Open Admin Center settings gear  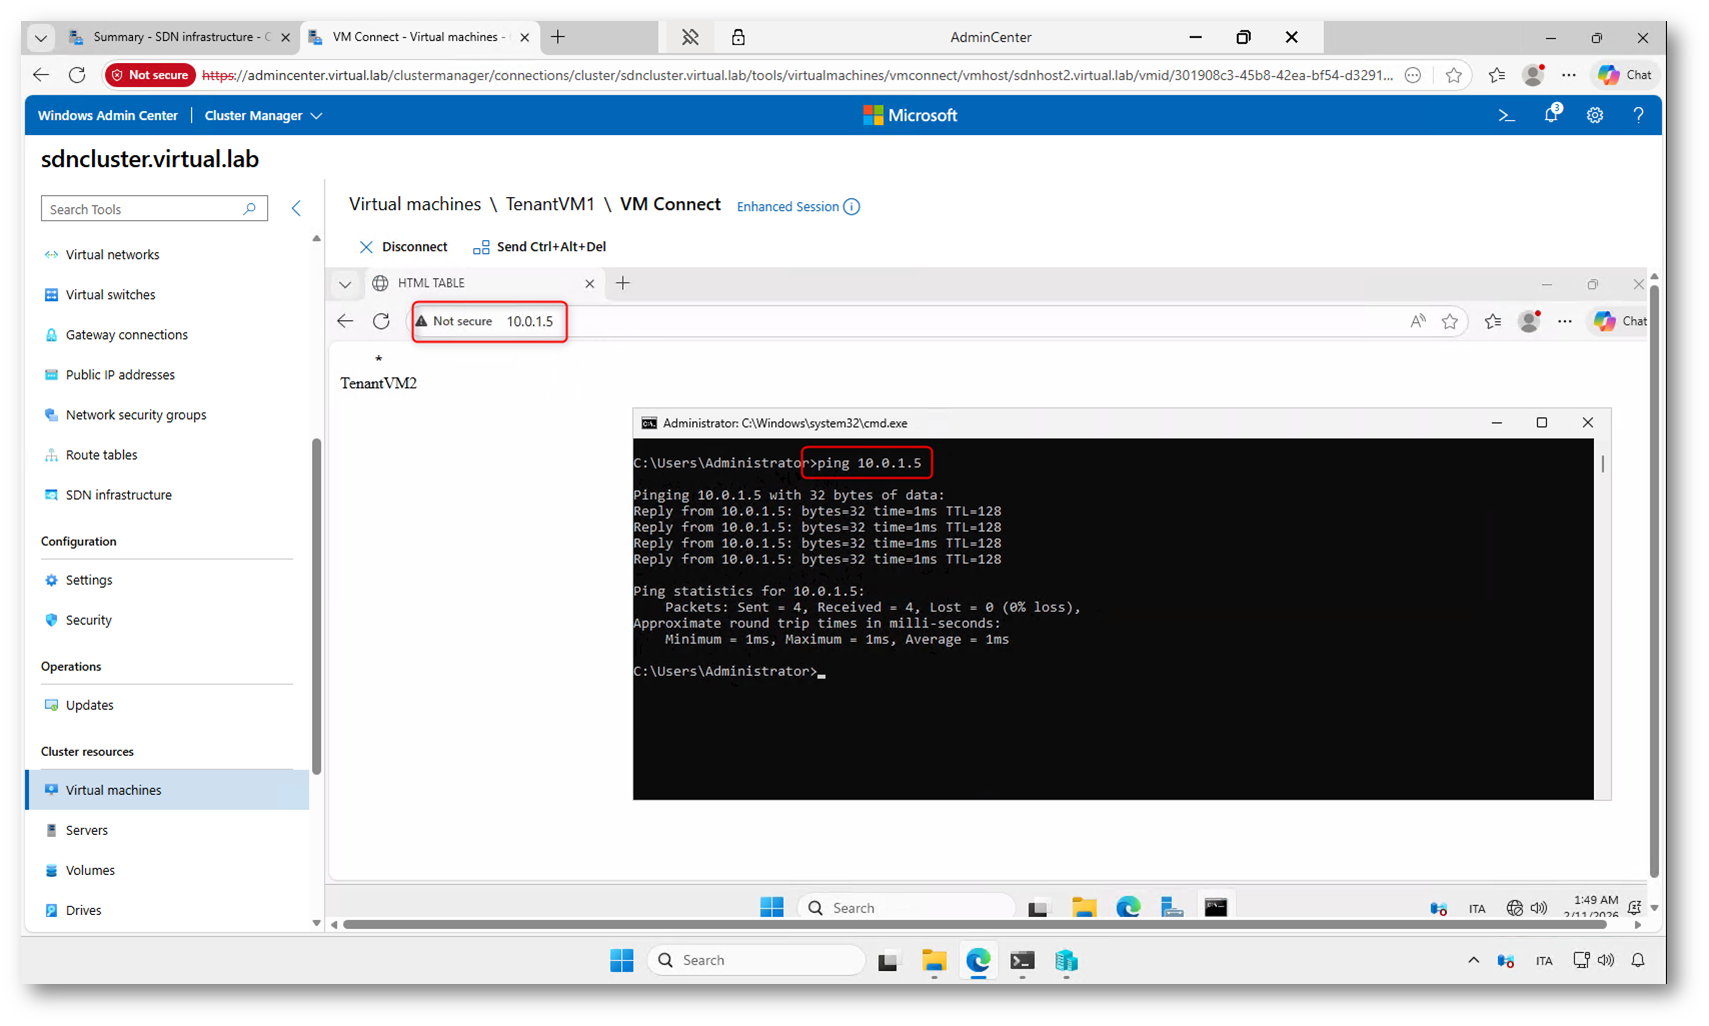coord(1595,116)
